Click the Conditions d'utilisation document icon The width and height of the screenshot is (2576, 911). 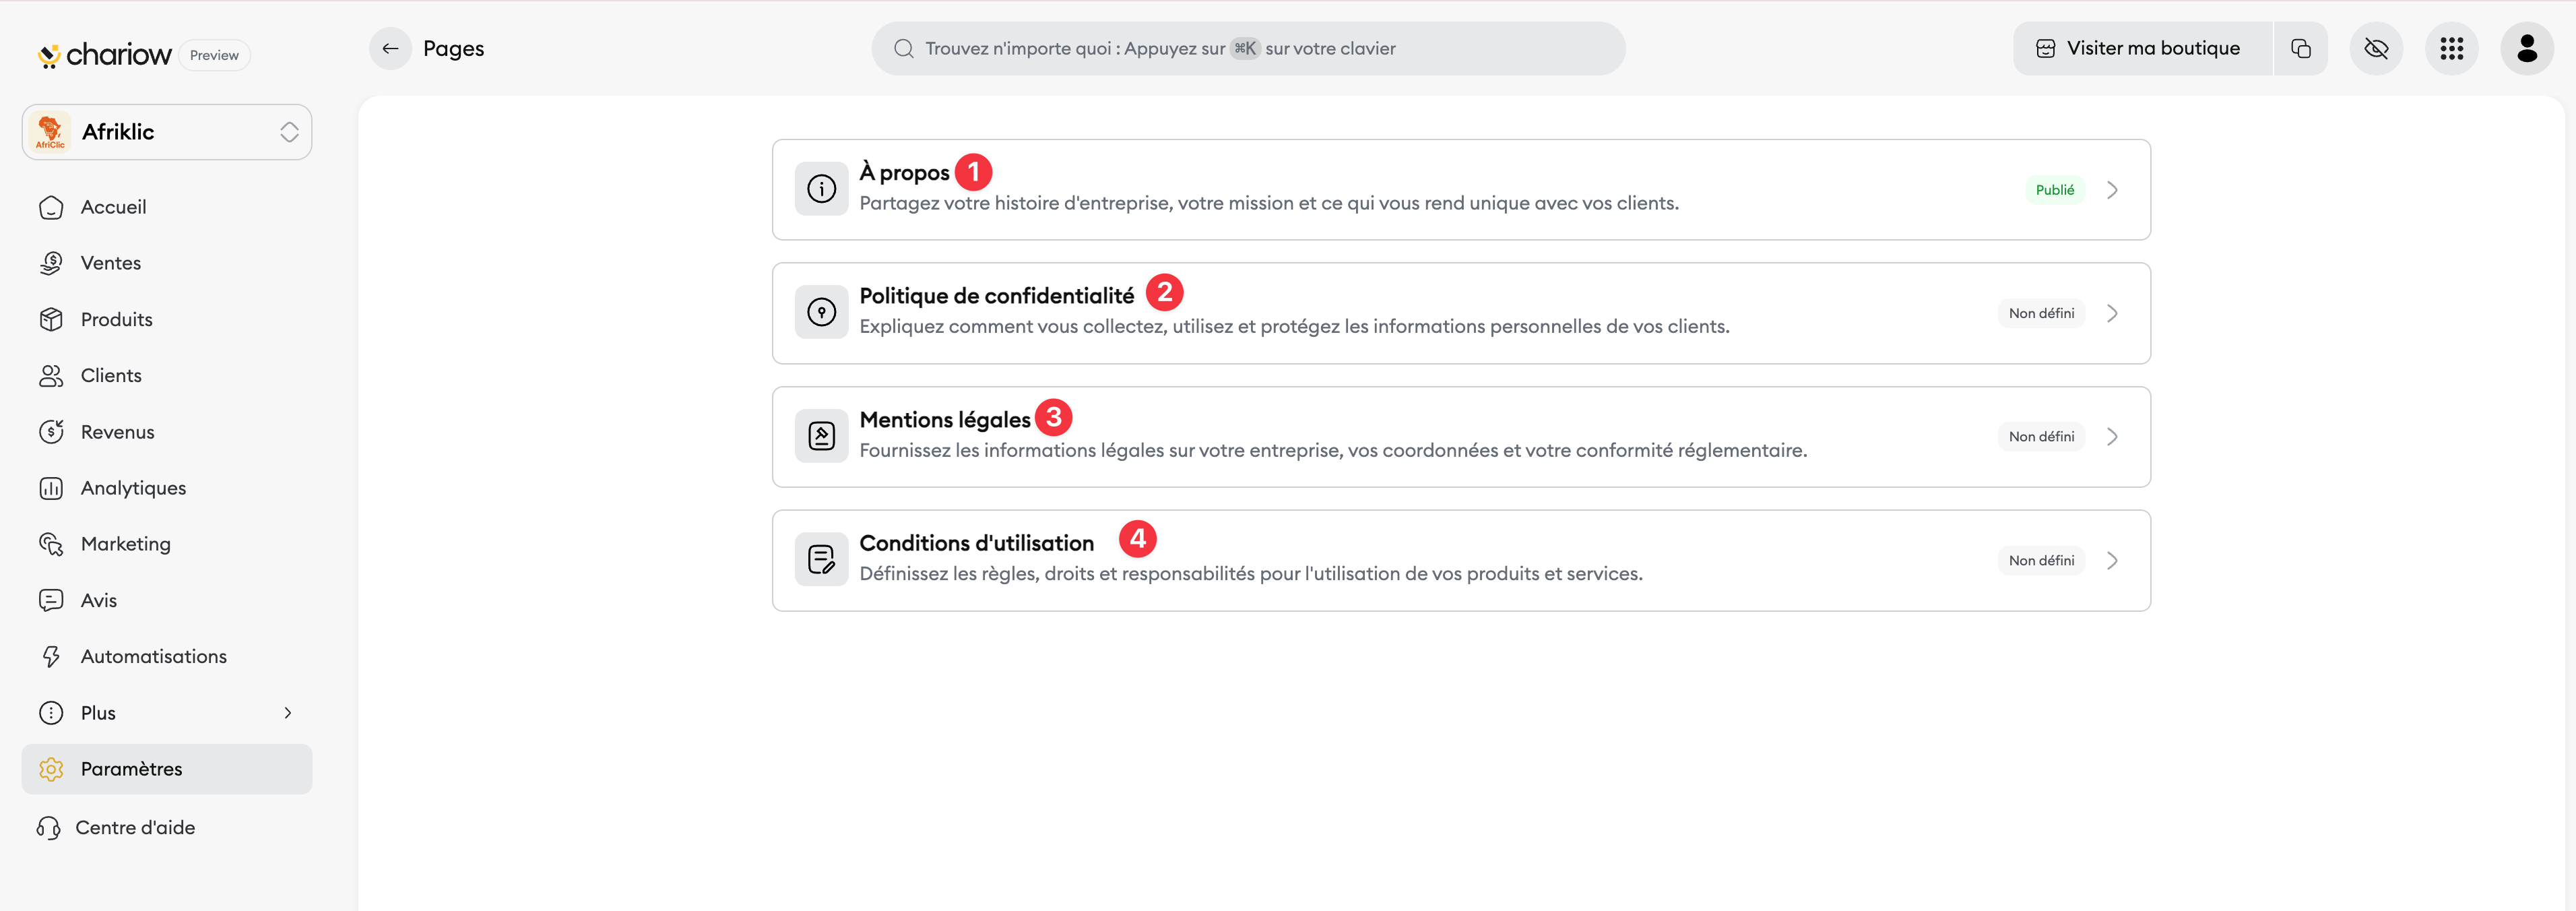[x=821, y=559]
